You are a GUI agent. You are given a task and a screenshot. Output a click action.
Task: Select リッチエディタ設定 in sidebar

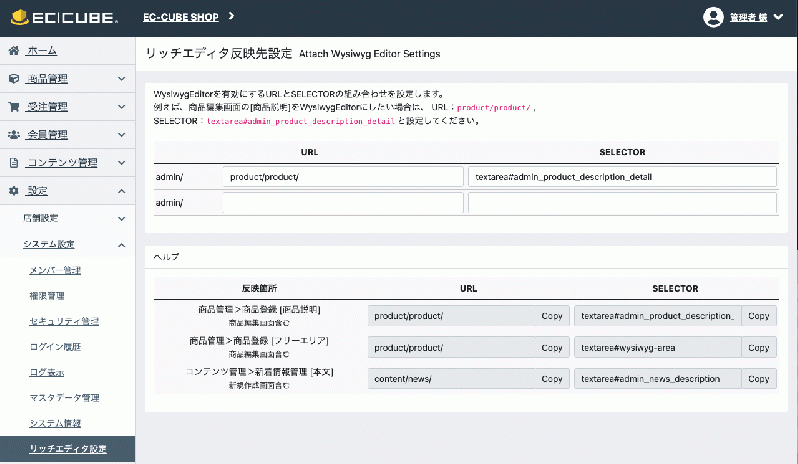pyautogui.click(x=68, y=449)
